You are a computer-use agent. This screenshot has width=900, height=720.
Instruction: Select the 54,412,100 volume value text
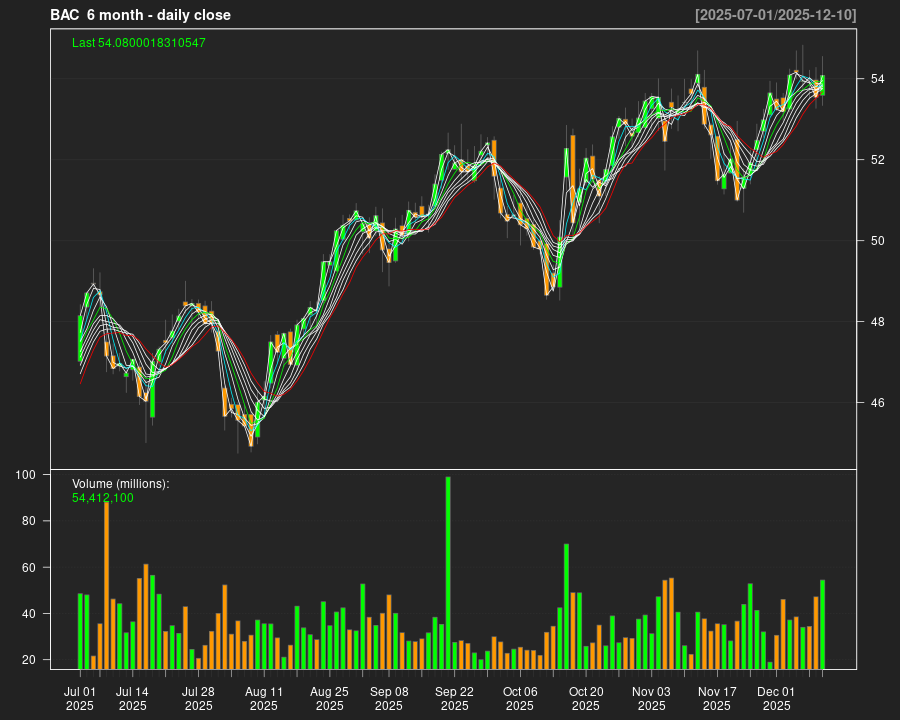(x=103, y=498)
